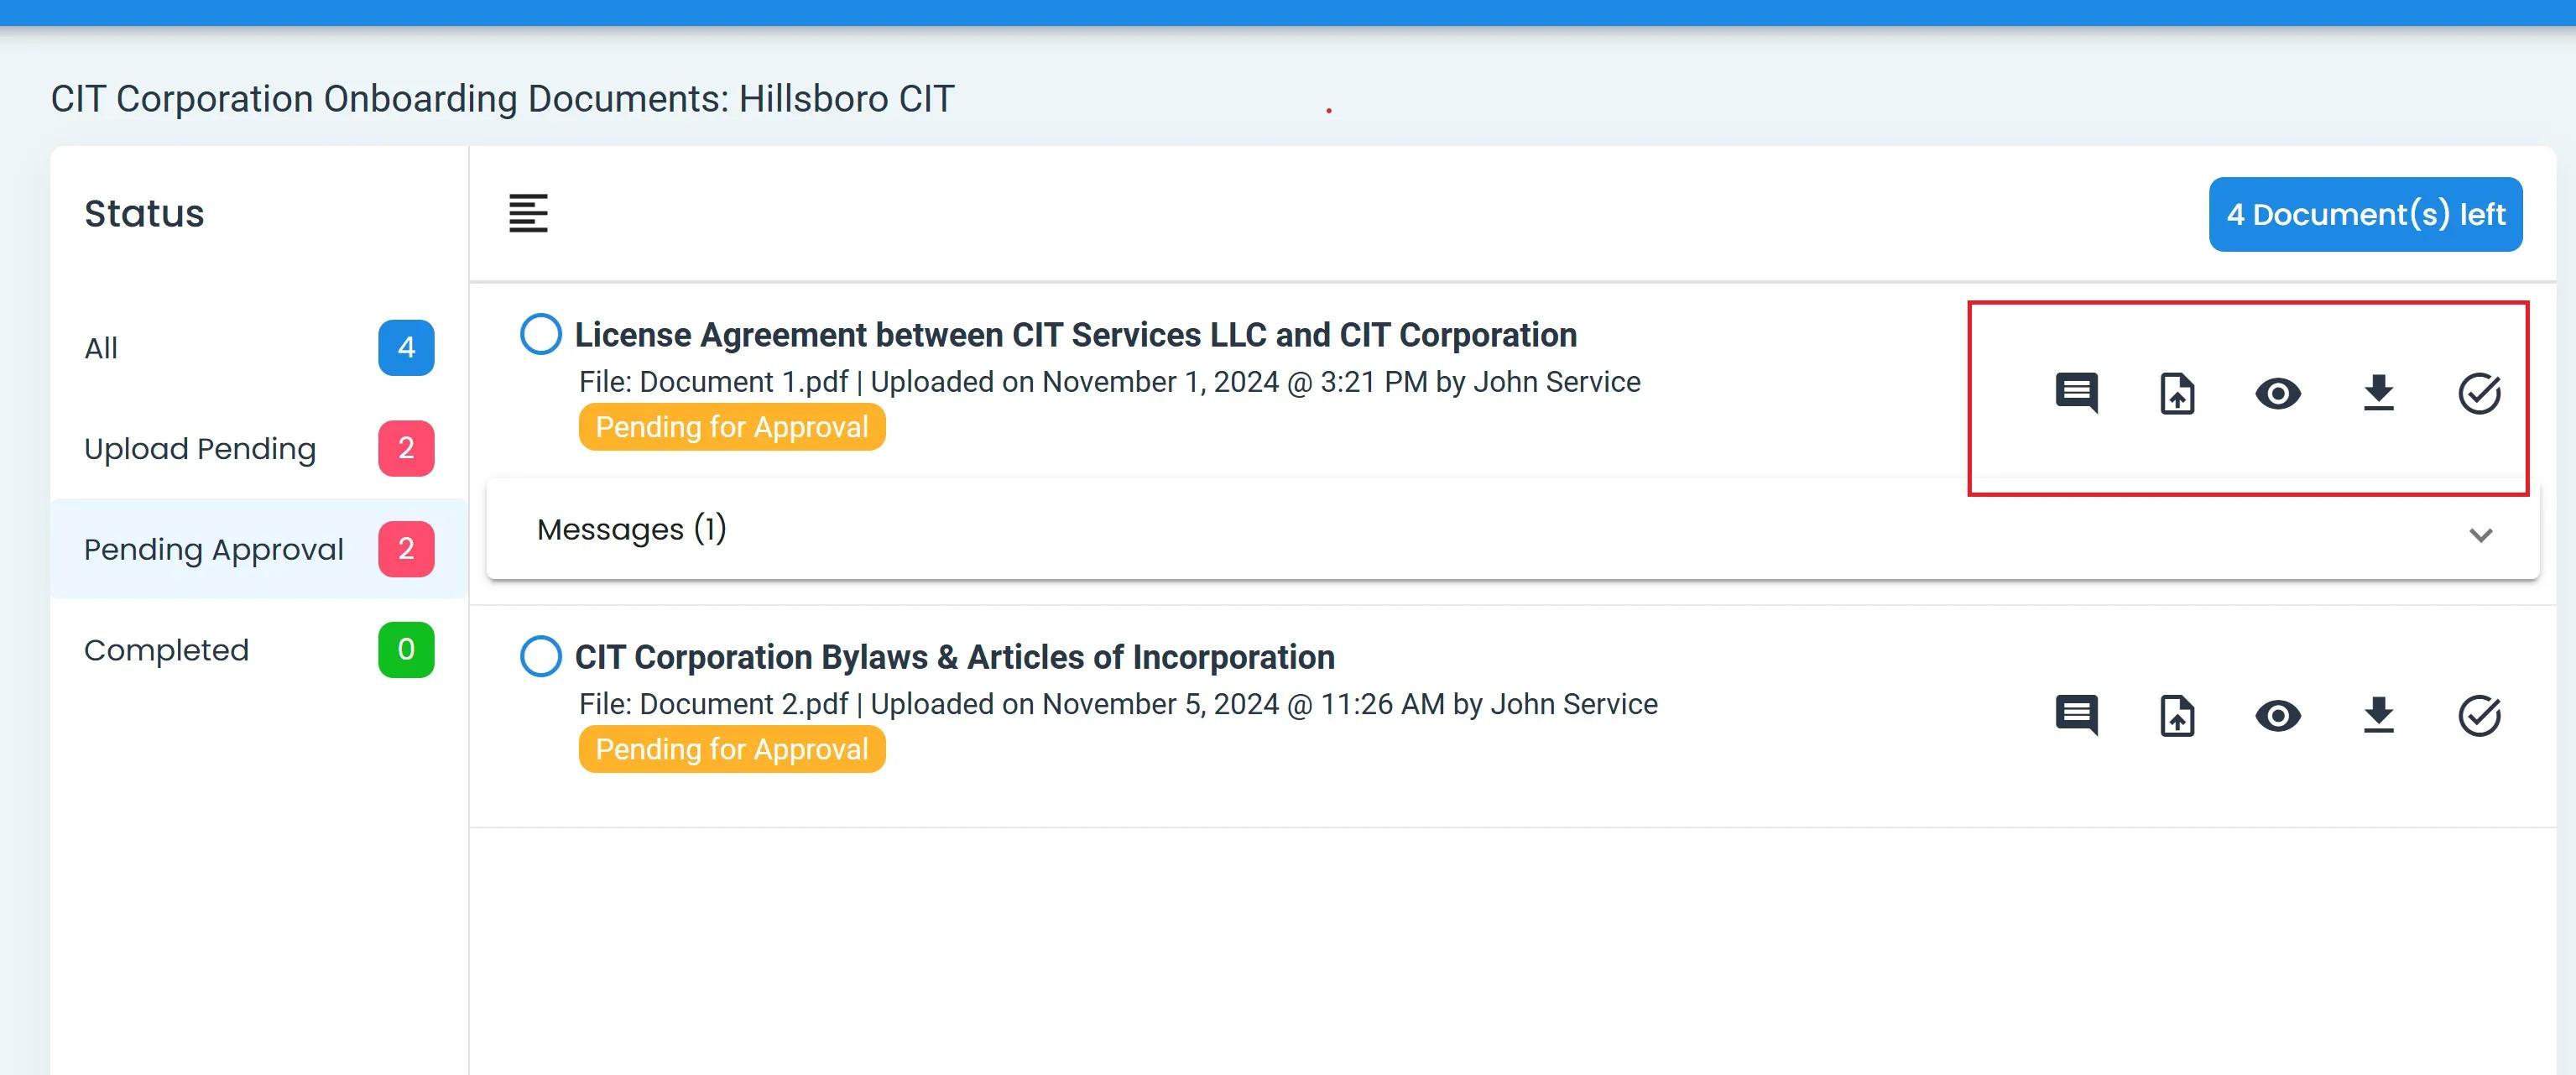The image size is (2576, 1075).
Task: Expand the Messages (1) panel chevron
Action: 2480,535
